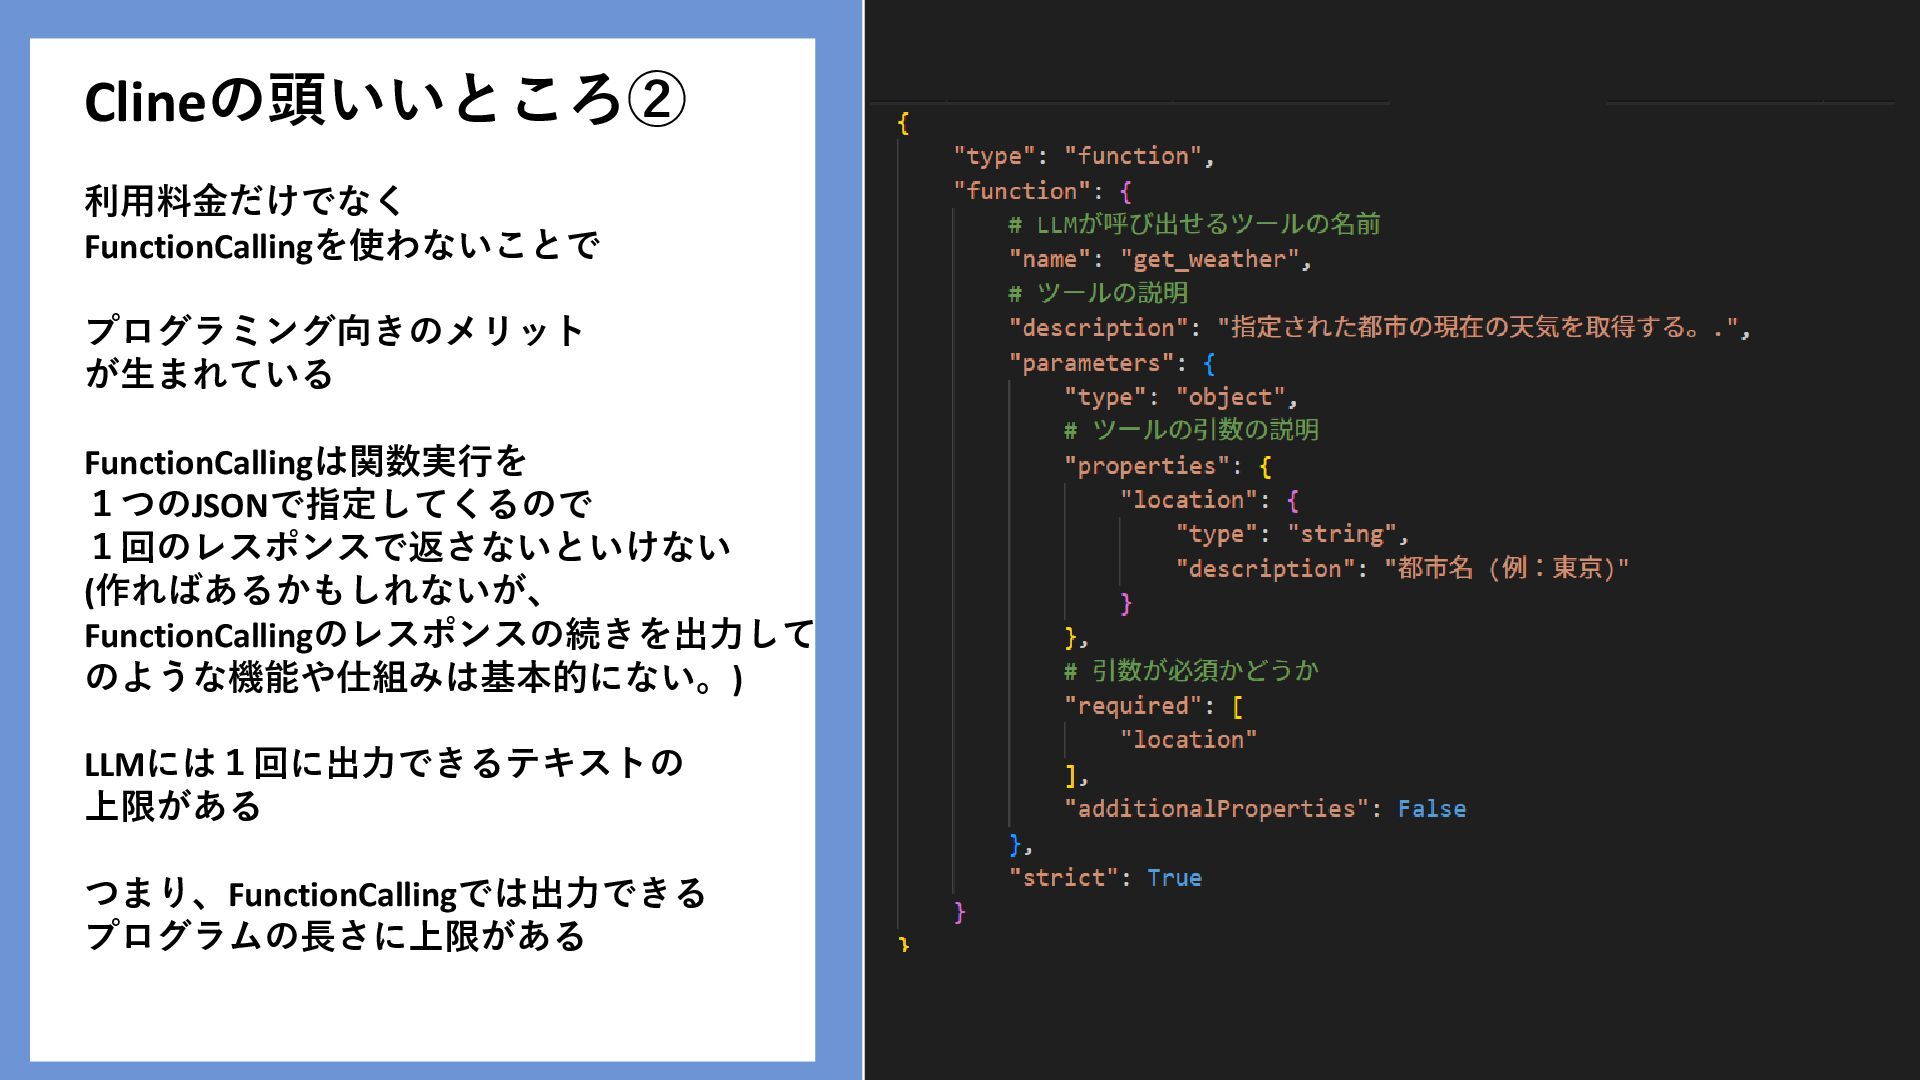
Task: Click the code line '"name": "get_weather",'
Action: pos(1160,259)
